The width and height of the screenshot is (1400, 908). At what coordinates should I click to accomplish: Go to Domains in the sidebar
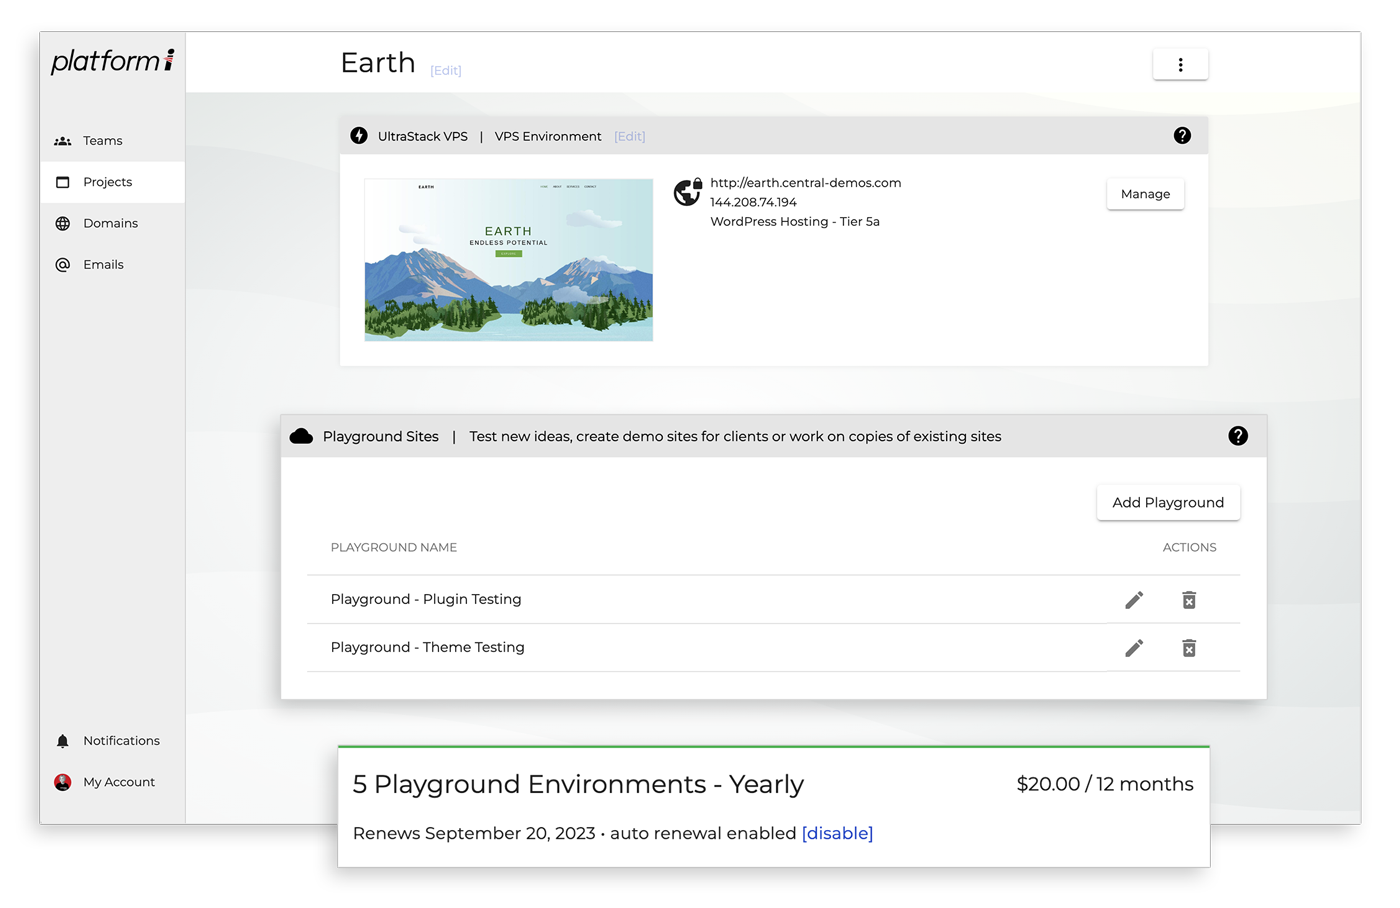tap(110, 223)
